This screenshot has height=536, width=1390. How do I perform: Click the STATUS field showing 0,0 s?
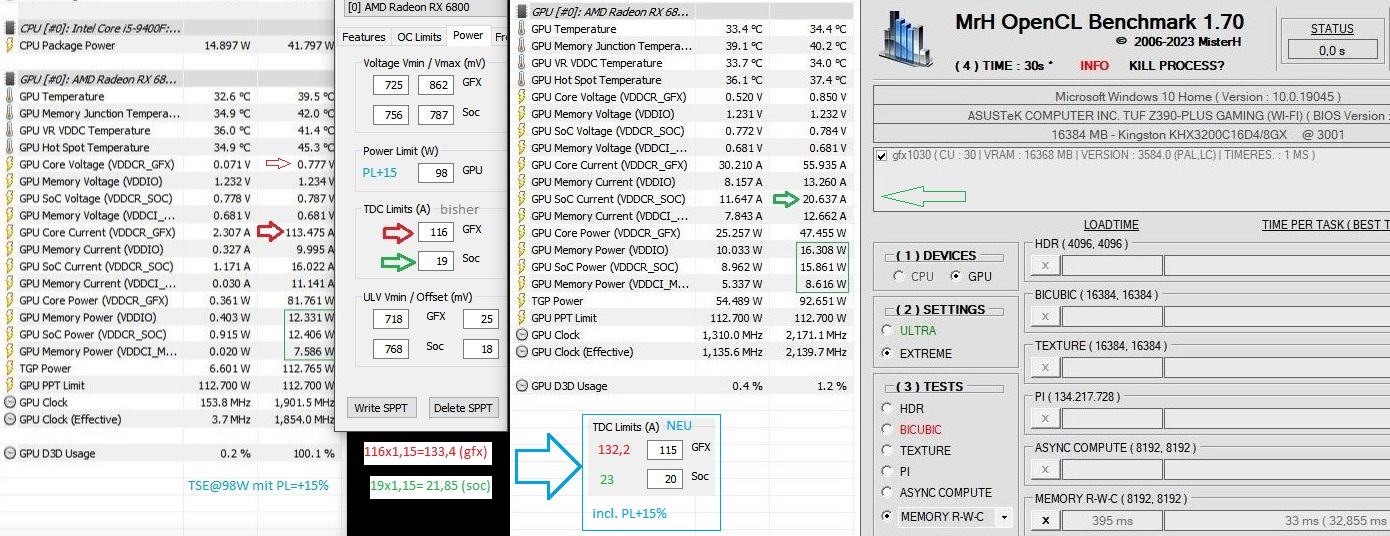coord(1331,49)
